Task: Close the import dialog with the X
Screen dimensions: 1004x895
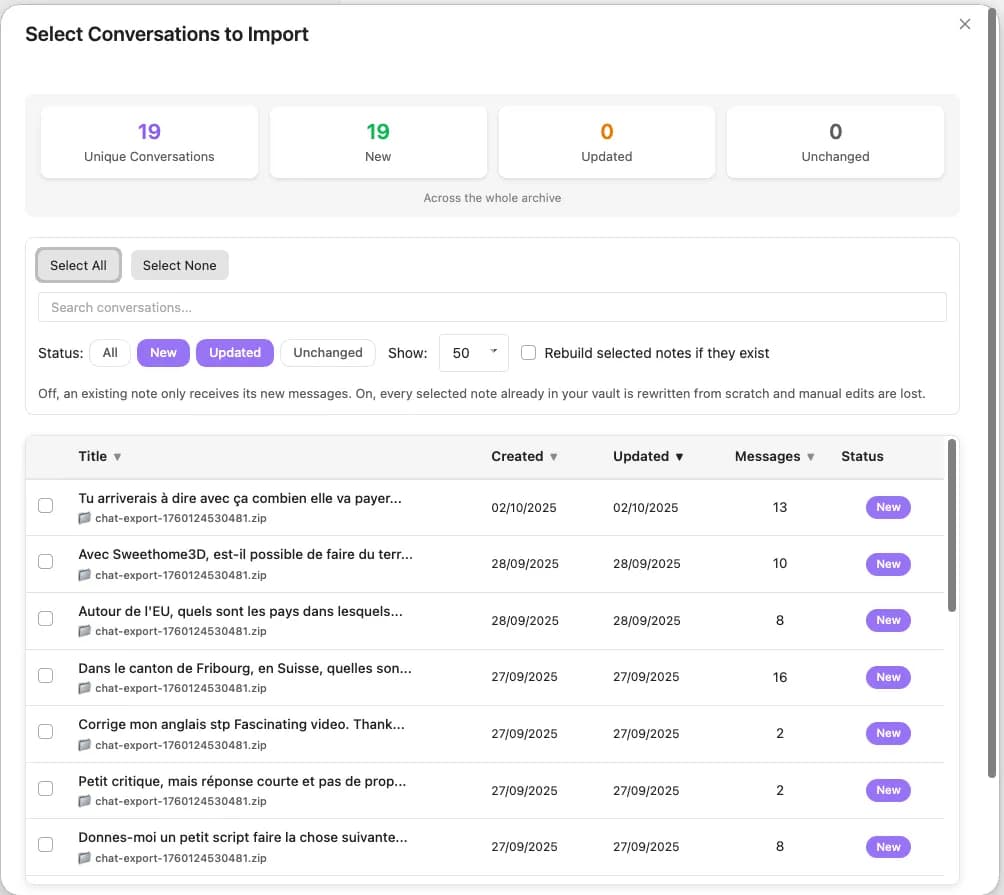Action: coord(964,24)
